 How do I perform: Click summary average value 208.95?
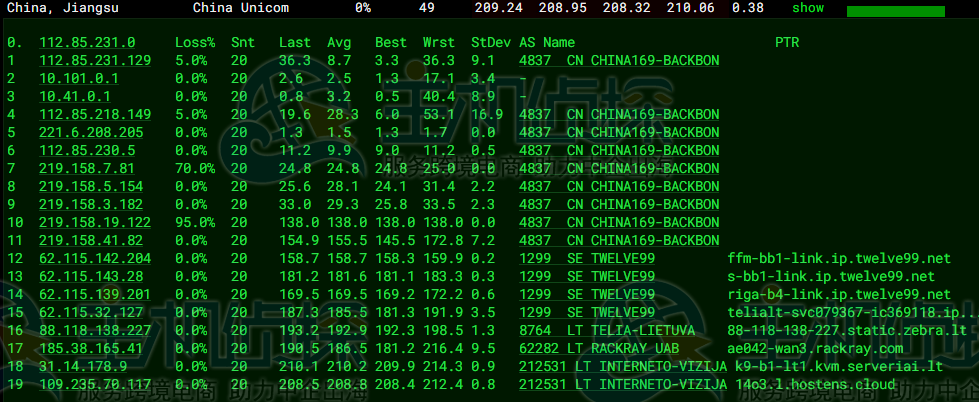point(563,8)
